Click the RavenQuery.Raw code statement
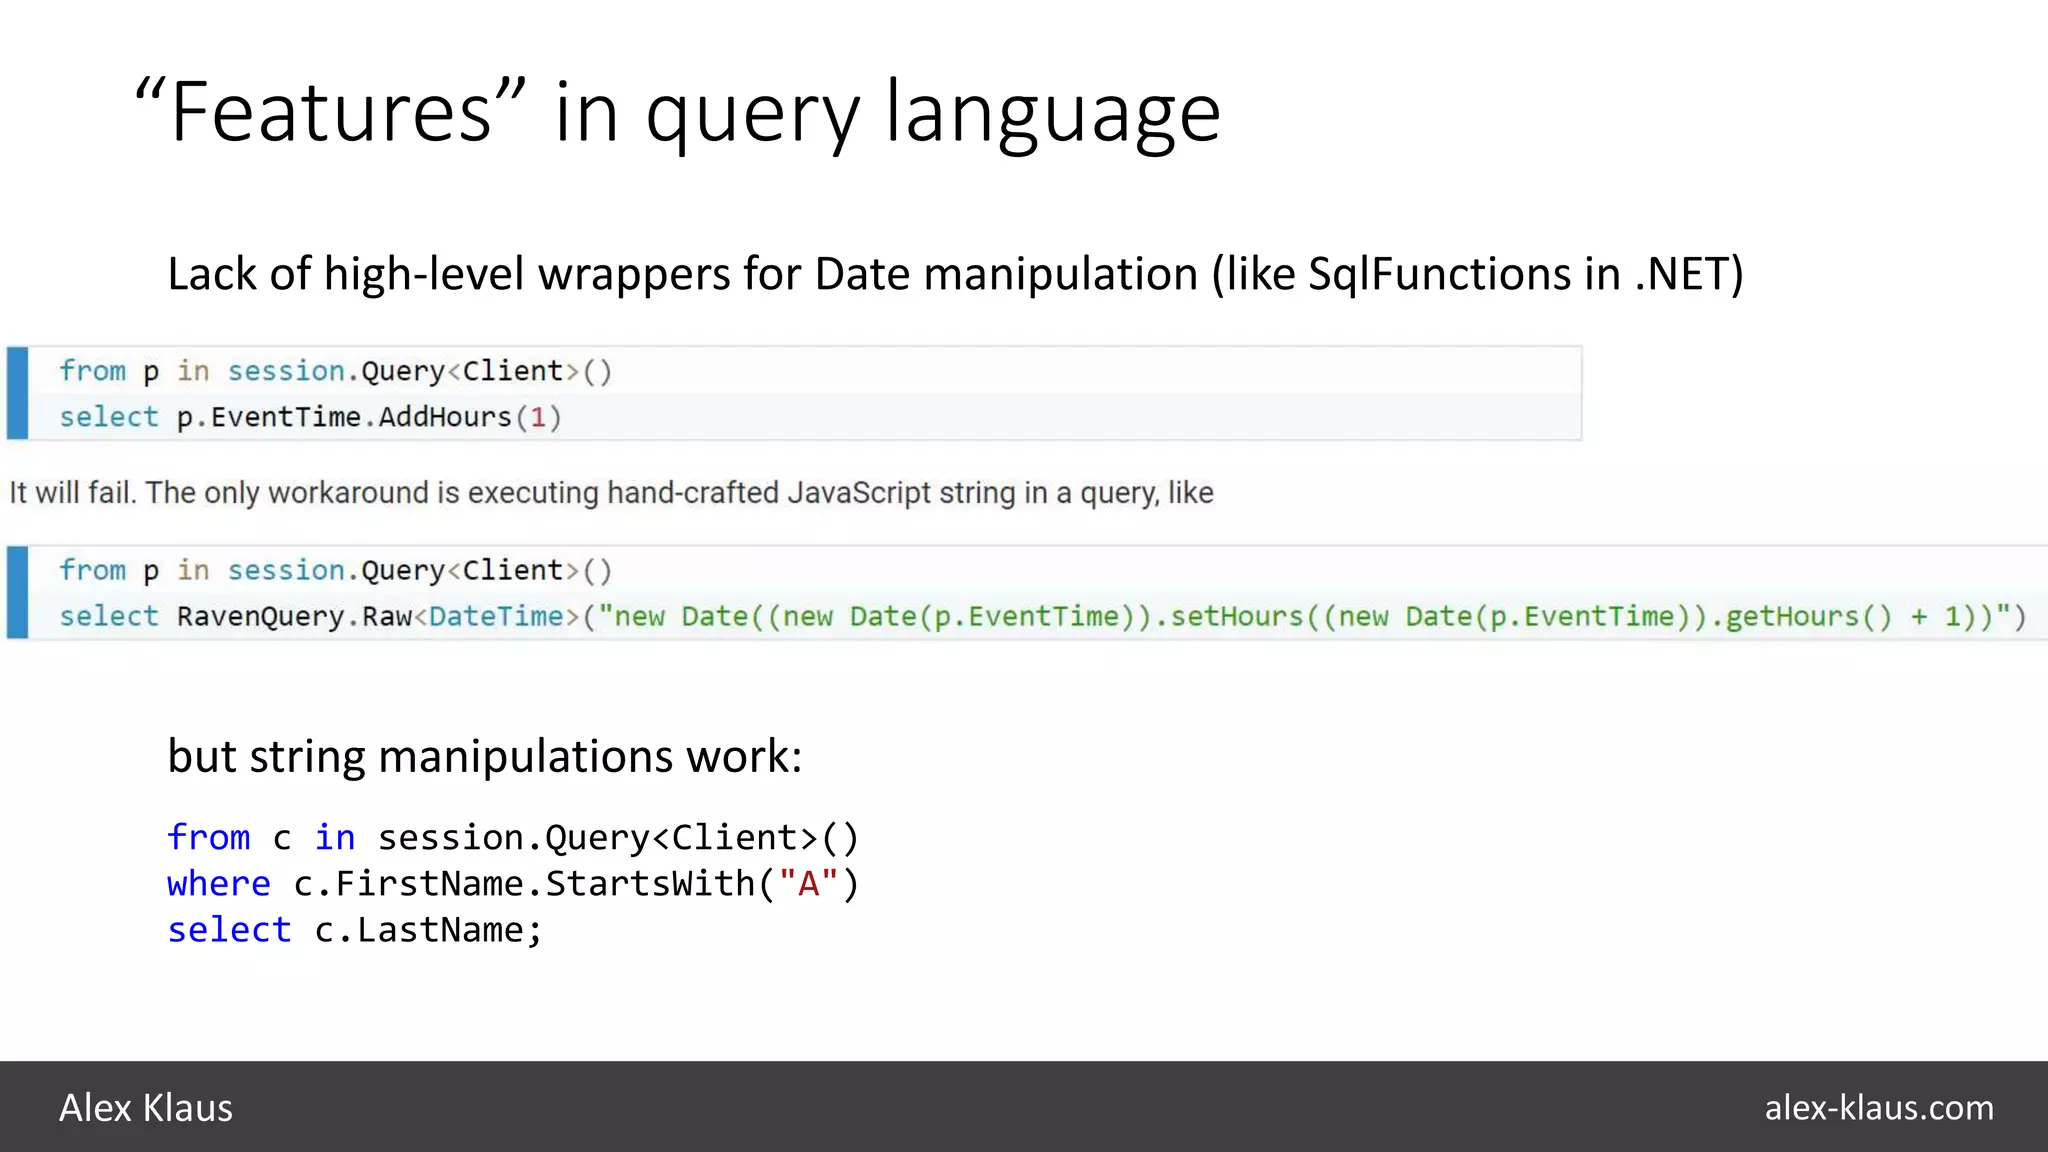The width and height of the screenshot is (2048, 1152). tap(294, 616)
